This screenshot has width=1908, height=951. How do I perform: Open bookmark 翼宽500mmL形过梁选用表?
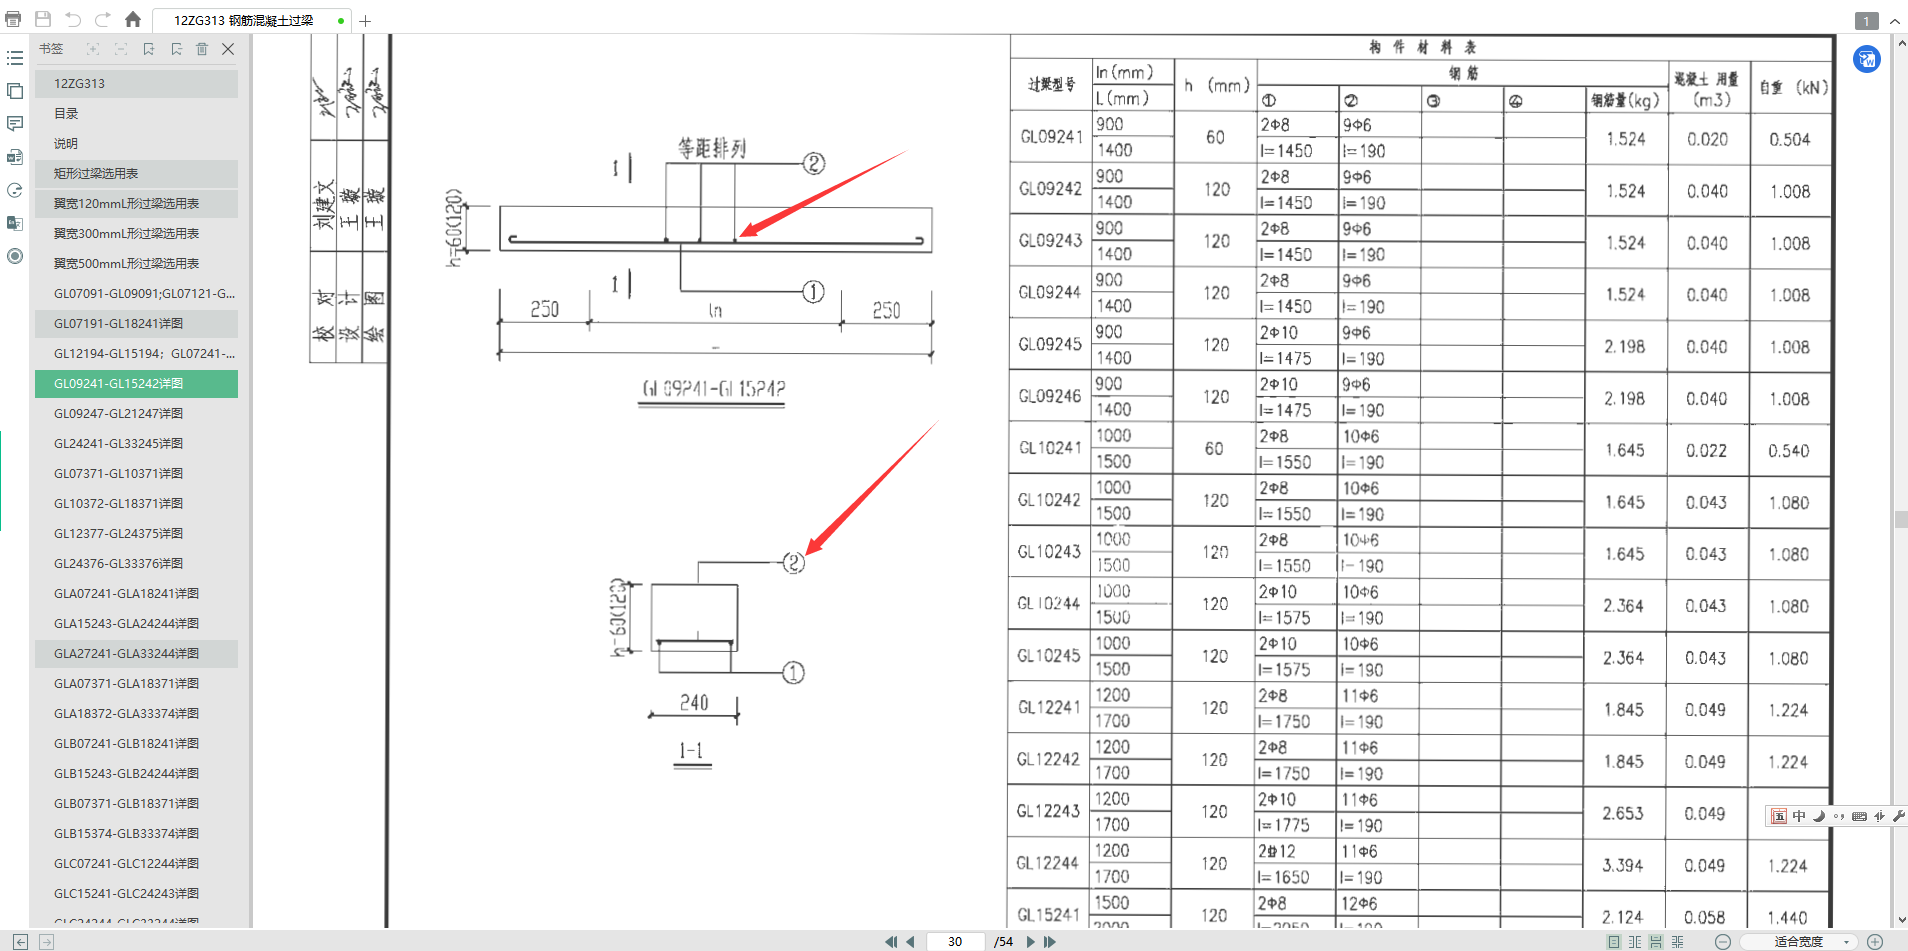136,264
